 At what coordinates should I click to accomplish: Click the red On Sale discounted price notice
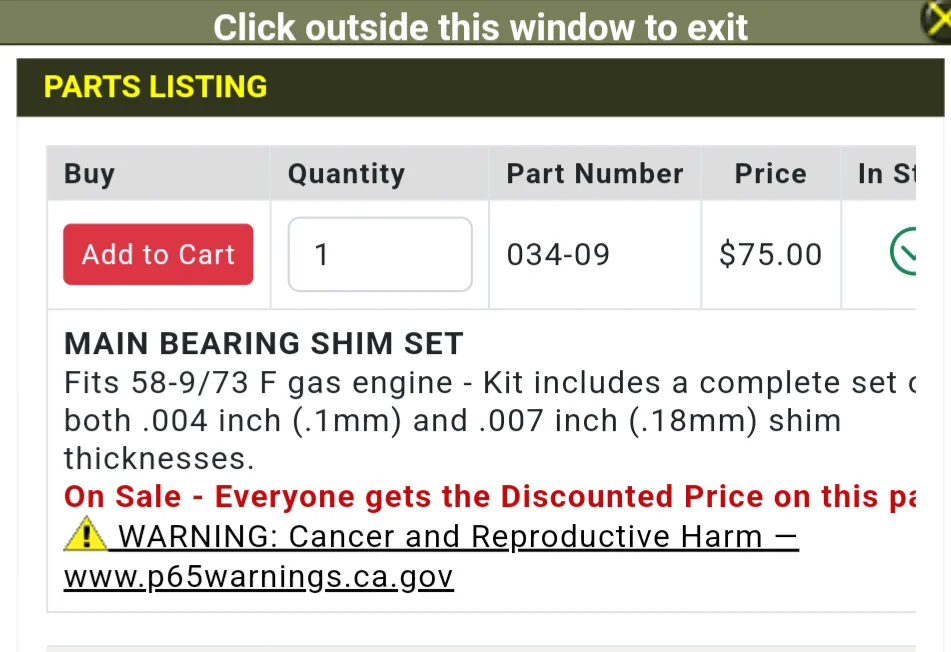point(489,496)
